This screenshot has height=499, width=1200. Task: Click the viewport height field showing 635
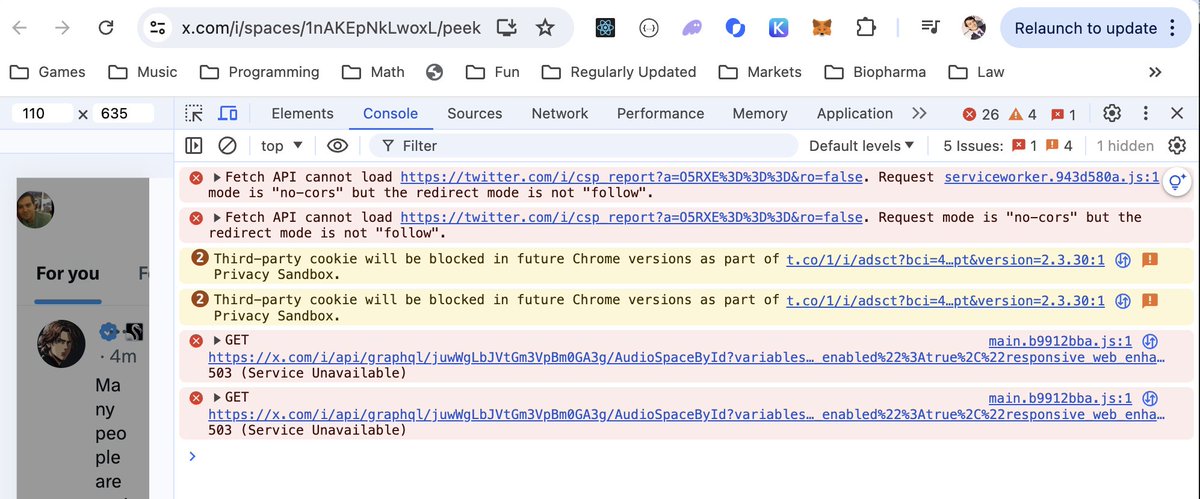(124, 113)
